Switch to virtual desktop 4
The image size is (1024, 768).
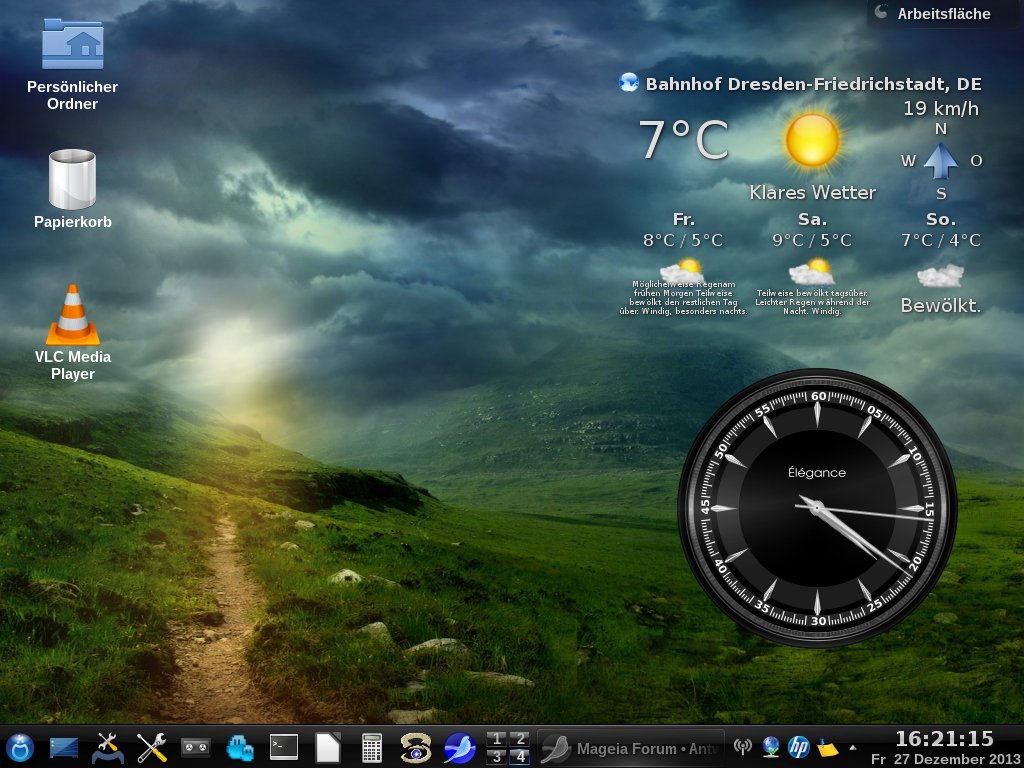(x=519, y=756)
